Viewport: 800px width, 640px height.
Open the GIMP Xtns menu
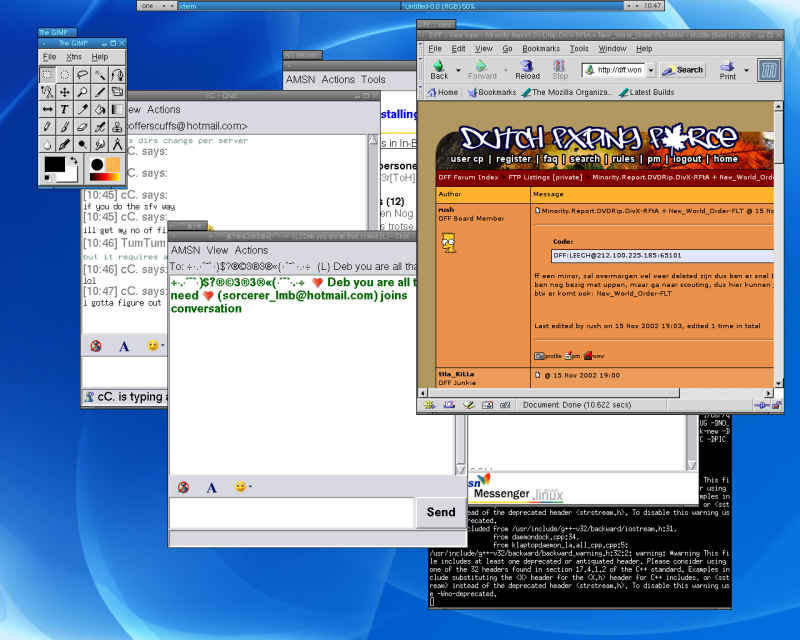coord(74,57)
